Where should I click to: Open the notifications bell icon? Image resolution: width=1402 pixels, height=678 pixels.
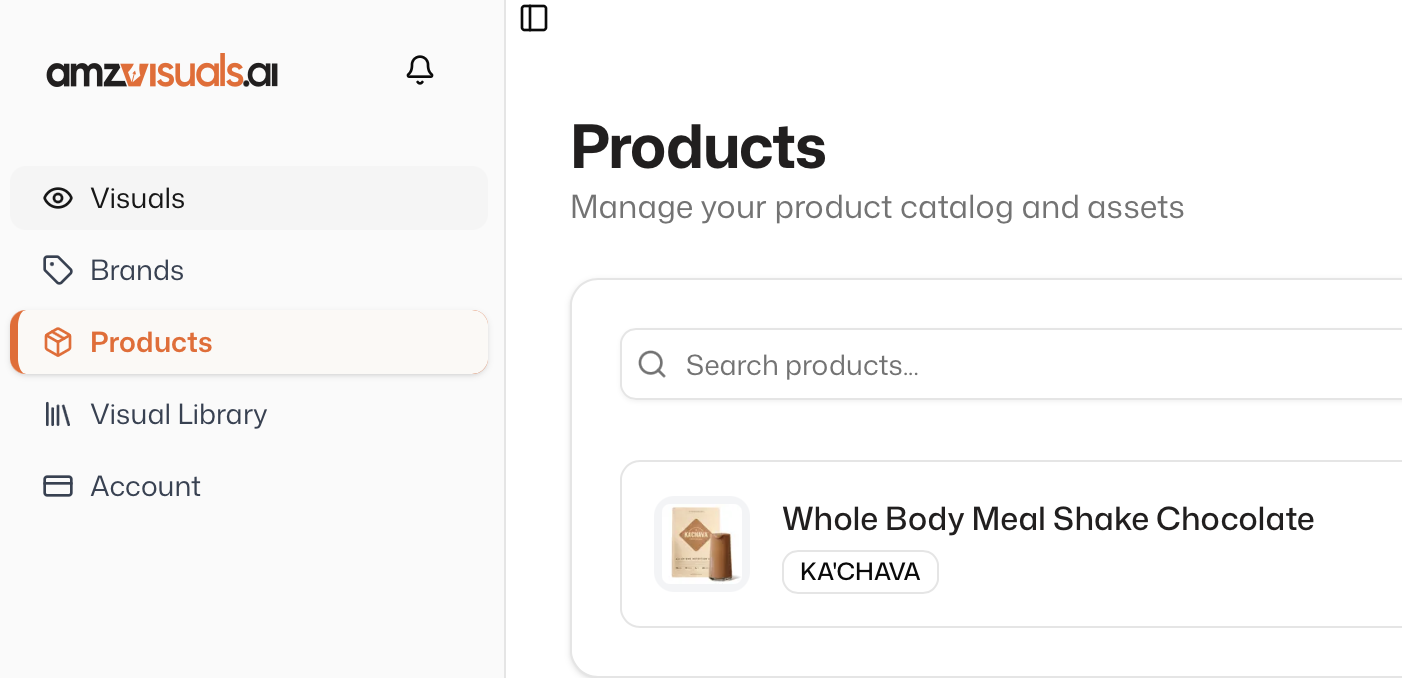tap(420, 69)
